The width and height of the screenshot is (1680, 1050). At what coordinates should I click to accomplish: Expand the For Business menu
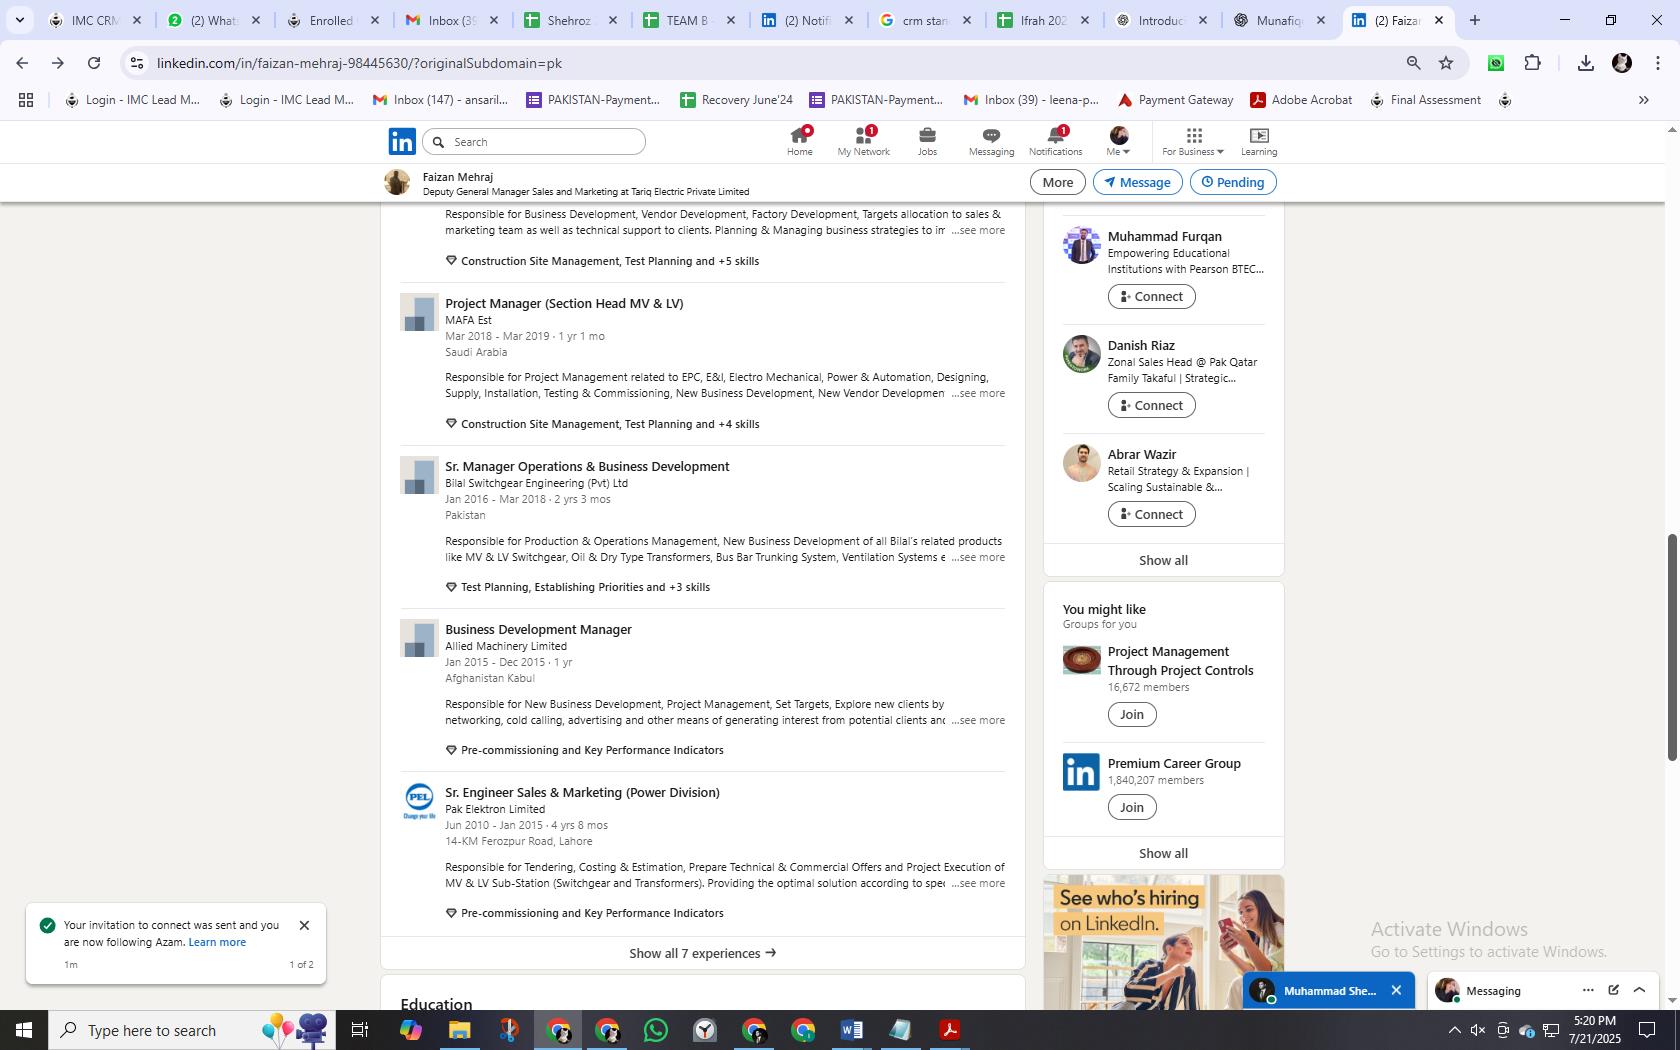[x=1192, y=141]
